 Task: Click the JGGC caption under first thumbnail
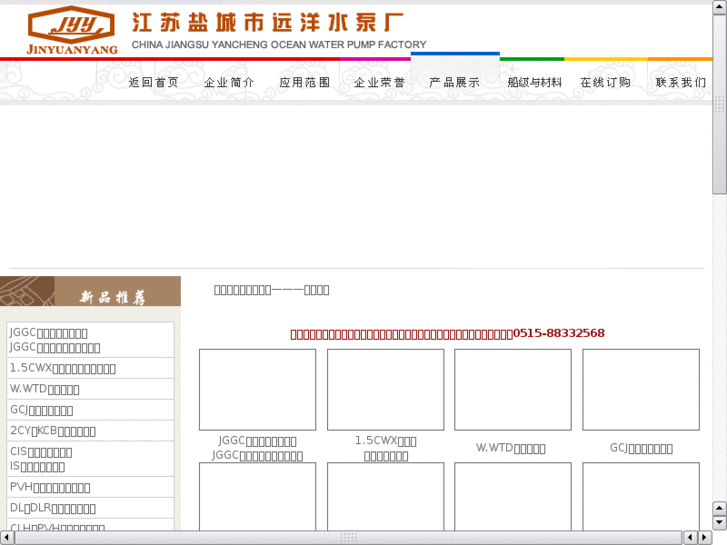pyautogui.click(x=257, y=448)
